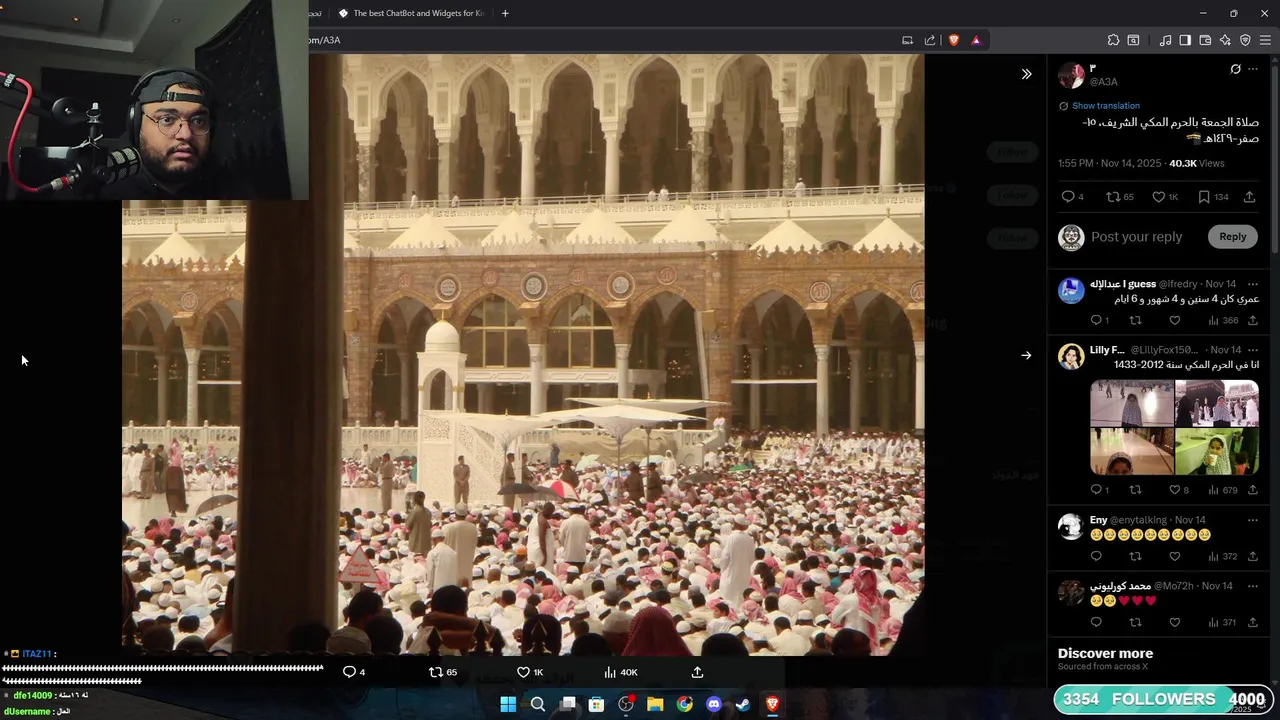Viewport: 1280px width, 720px height.
Task: Open the Leo AI sparkle icon
Action: click(x=1225, y=40)
